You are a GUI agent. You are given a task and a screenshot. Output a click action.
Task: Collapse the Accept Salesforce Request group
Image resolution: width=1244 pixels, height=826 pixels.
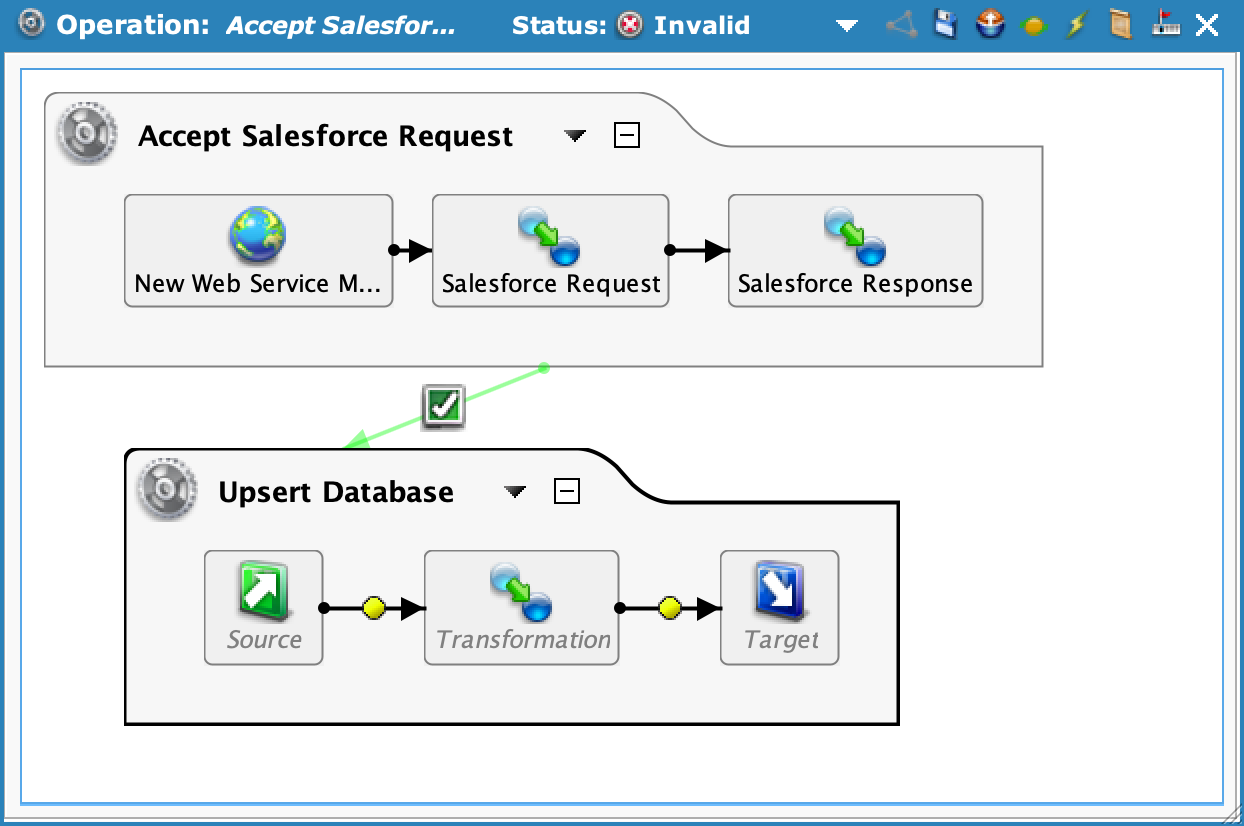(627, 134)
